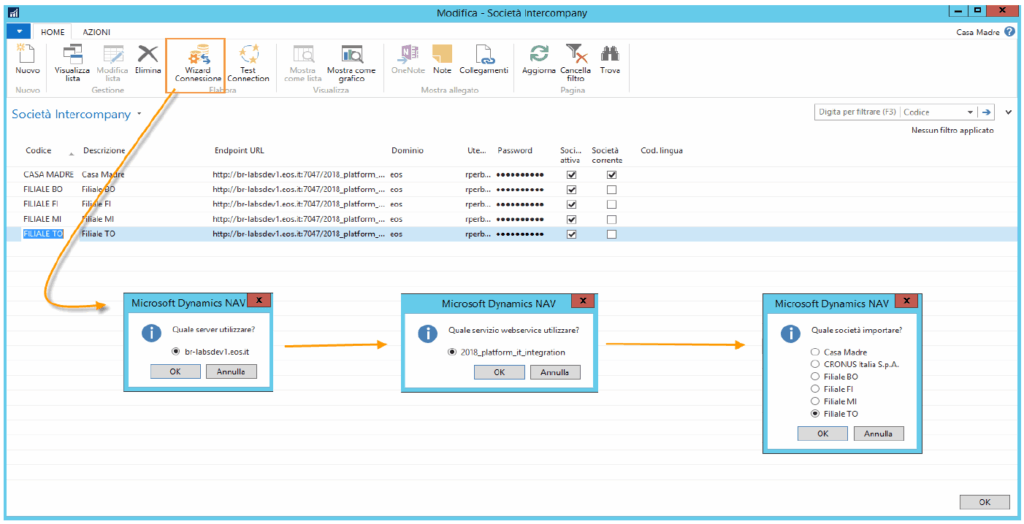The image size is (1024, 524).
Task: Choose Filiale BO radio option
Action: (x=814, y=376)
